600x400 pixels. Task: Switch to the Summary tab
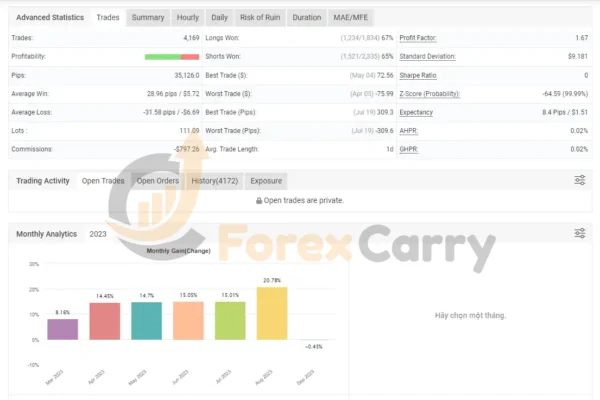click(x=148, y=17)
